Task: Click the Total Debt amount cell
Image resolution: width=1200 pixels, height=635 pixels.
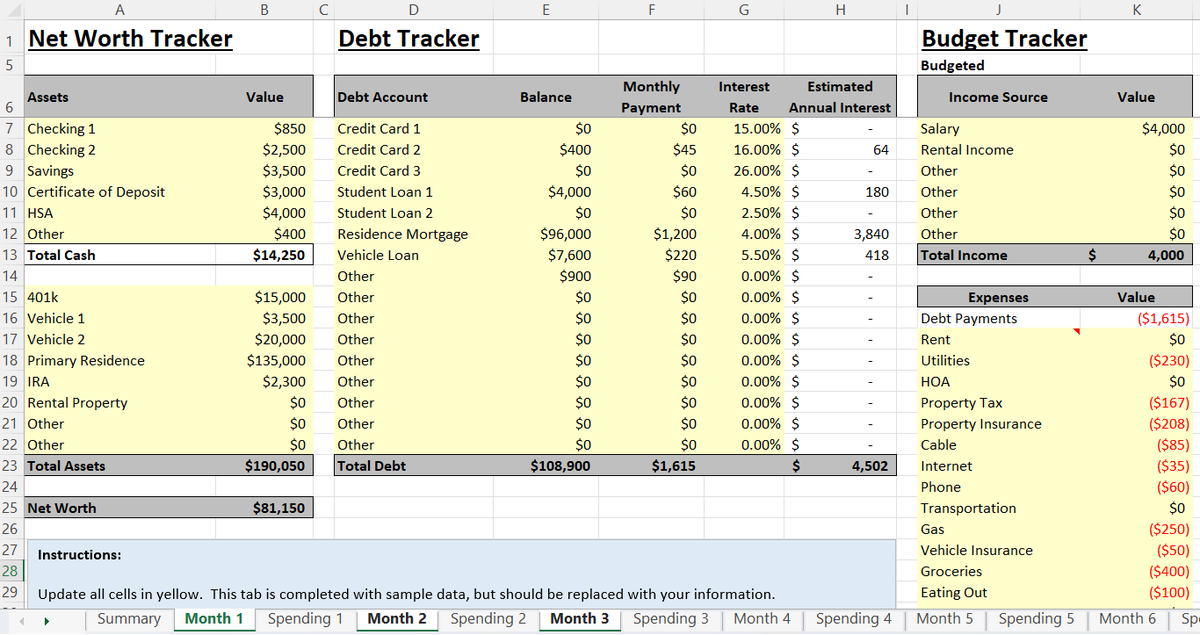Action: (x=545, y=465)
